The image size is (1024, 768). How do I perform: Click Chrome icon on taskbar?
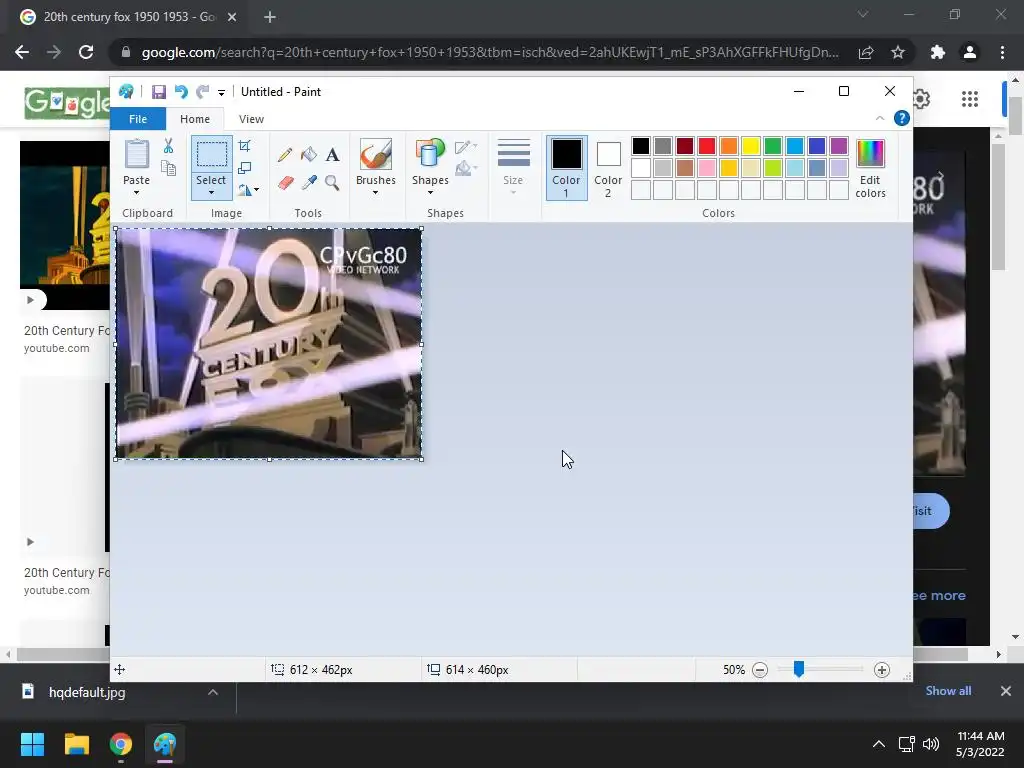[121, 744]
